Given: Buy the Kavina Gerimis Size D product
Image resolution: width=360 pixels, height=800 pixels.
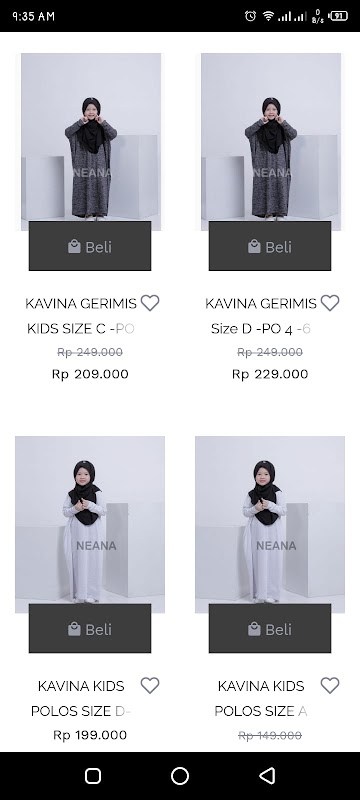Looking at the screenshot, I should 270,246.
